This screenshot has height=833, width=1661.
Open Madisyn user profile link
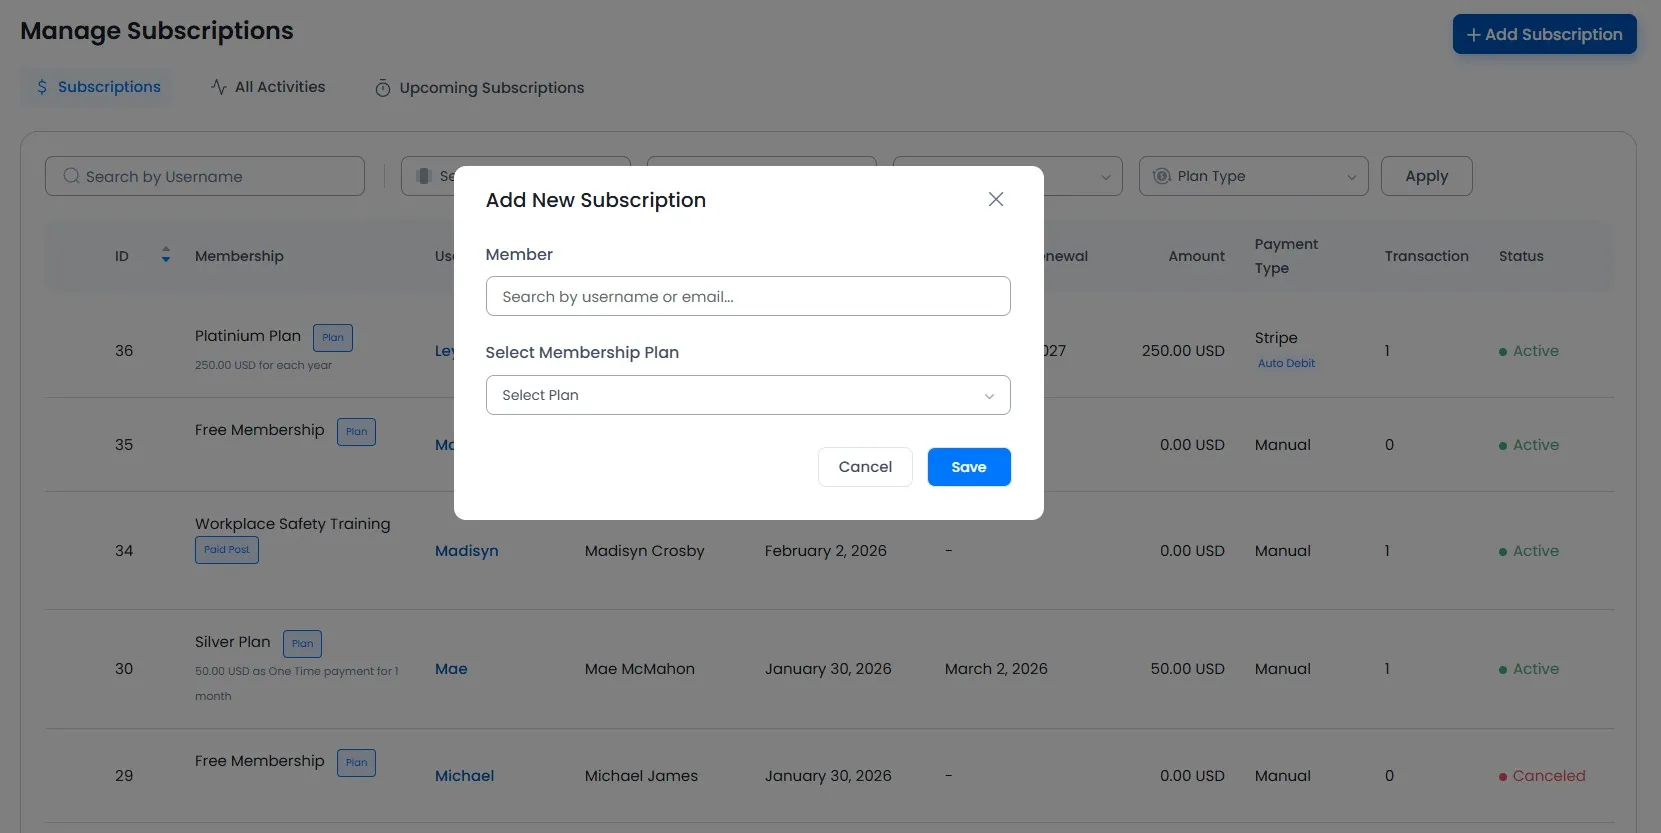466,551
